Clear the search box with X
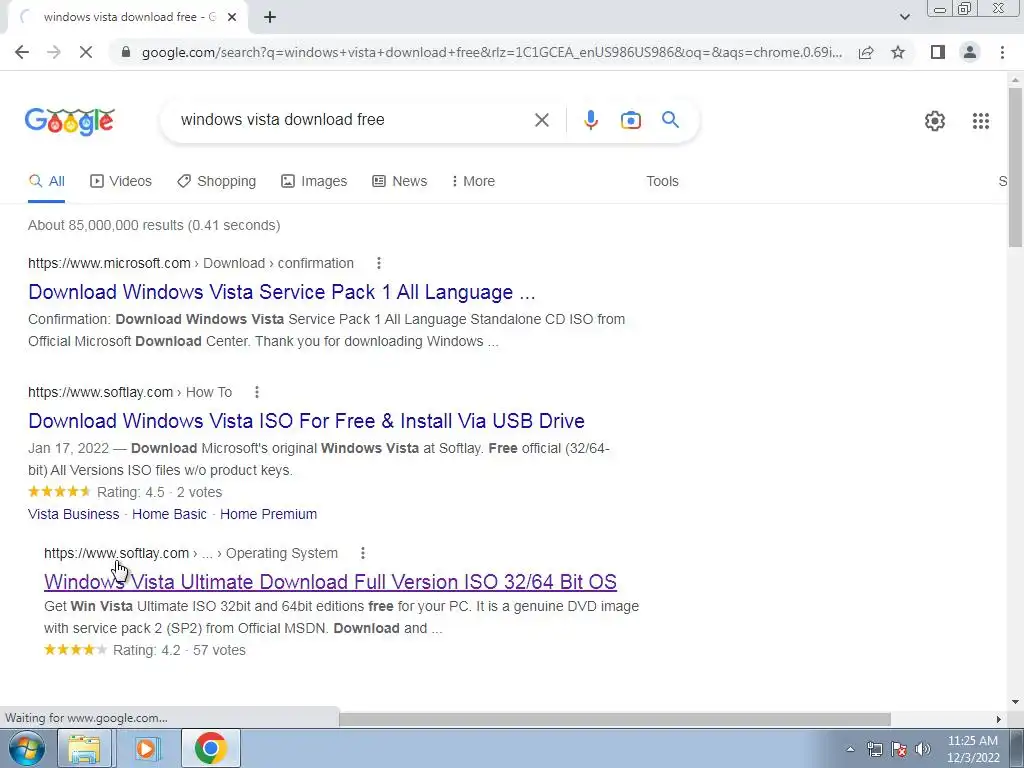The height and width of the screenshot is (768, 1024). point(541,120)
